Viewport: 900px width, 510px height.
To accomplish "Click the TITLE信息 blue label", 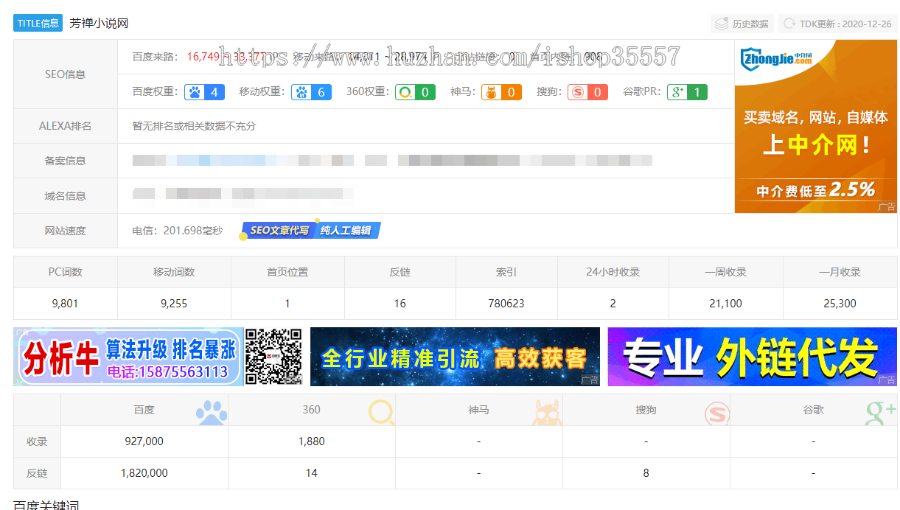I will pyautogui.click(x=38, y=24).
